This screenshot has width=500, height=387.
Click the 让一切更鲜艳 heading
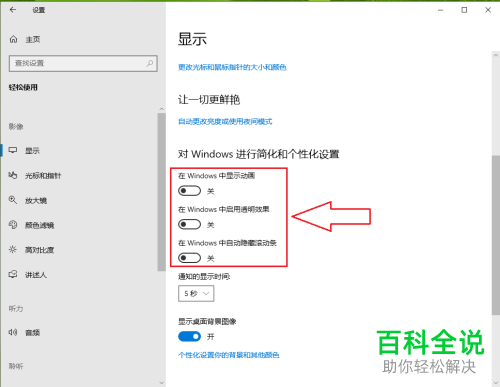tap(209, 99)
